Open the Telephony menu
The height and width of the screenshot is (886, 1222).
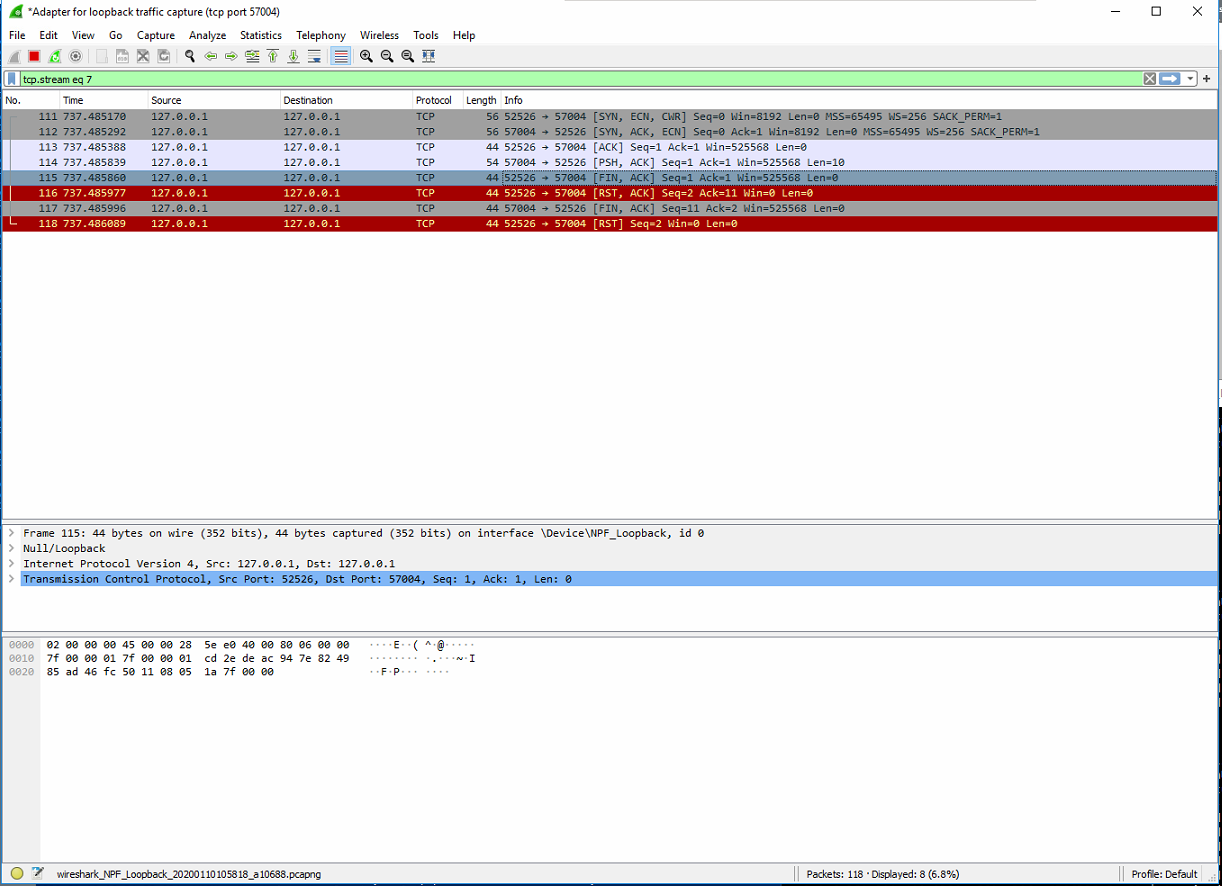click(321, 35)
